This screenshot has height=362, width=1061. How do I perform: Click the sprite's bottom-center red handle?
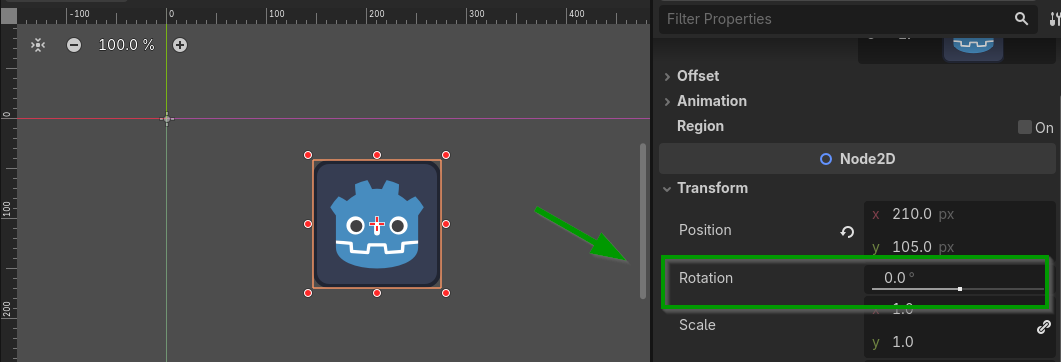click(x=377, y=293)
